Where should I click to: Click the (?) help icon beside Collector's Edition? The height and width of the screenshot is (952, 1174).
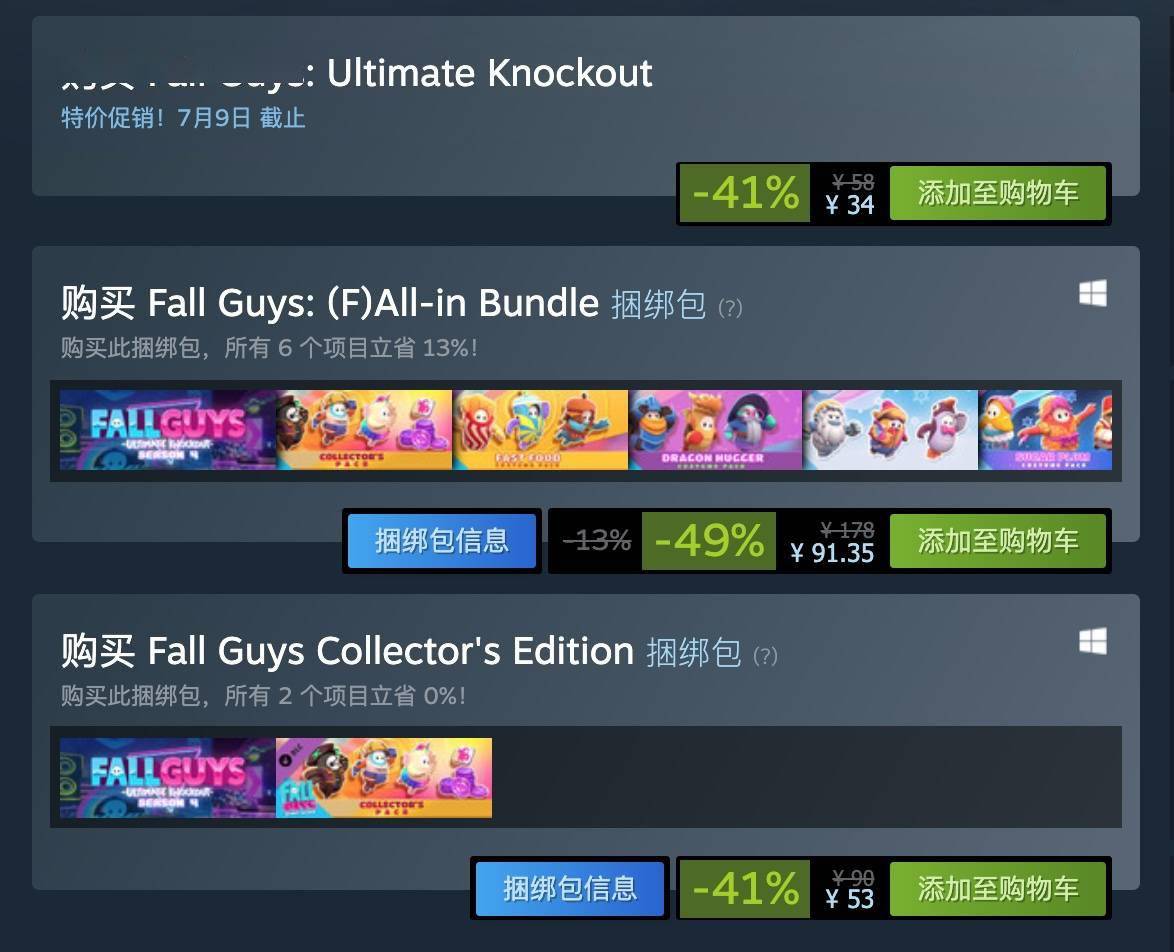pos(765,656)
